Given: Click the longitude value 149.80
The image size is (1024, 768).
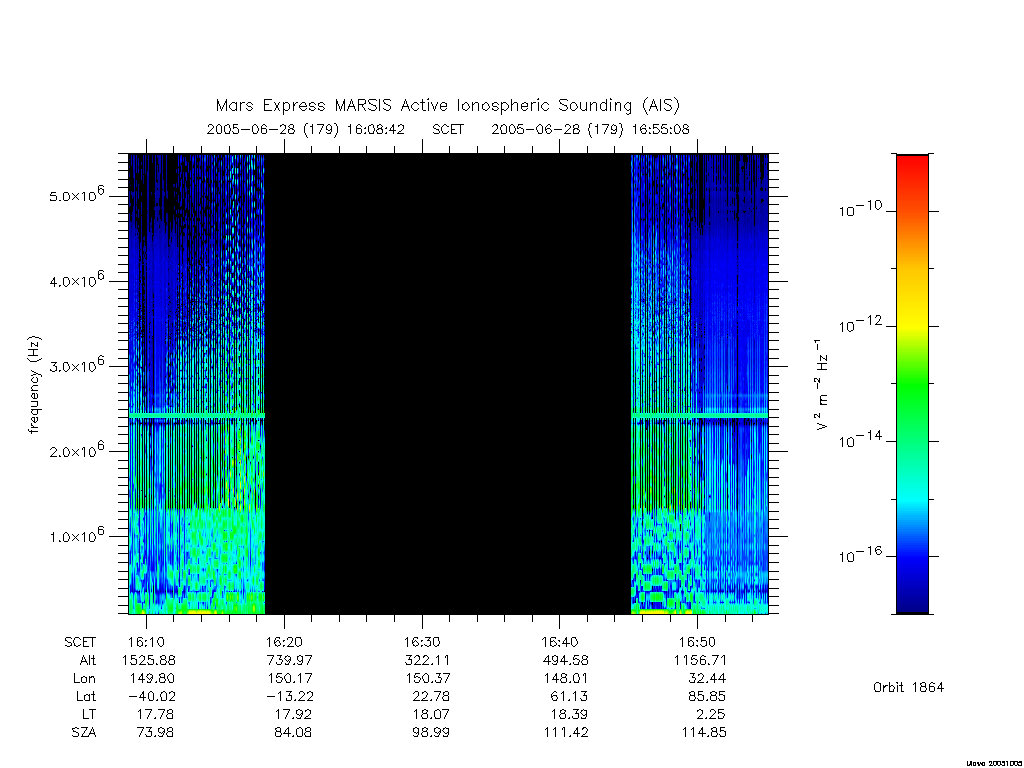Looking at the screenshot, I should 152,679.
